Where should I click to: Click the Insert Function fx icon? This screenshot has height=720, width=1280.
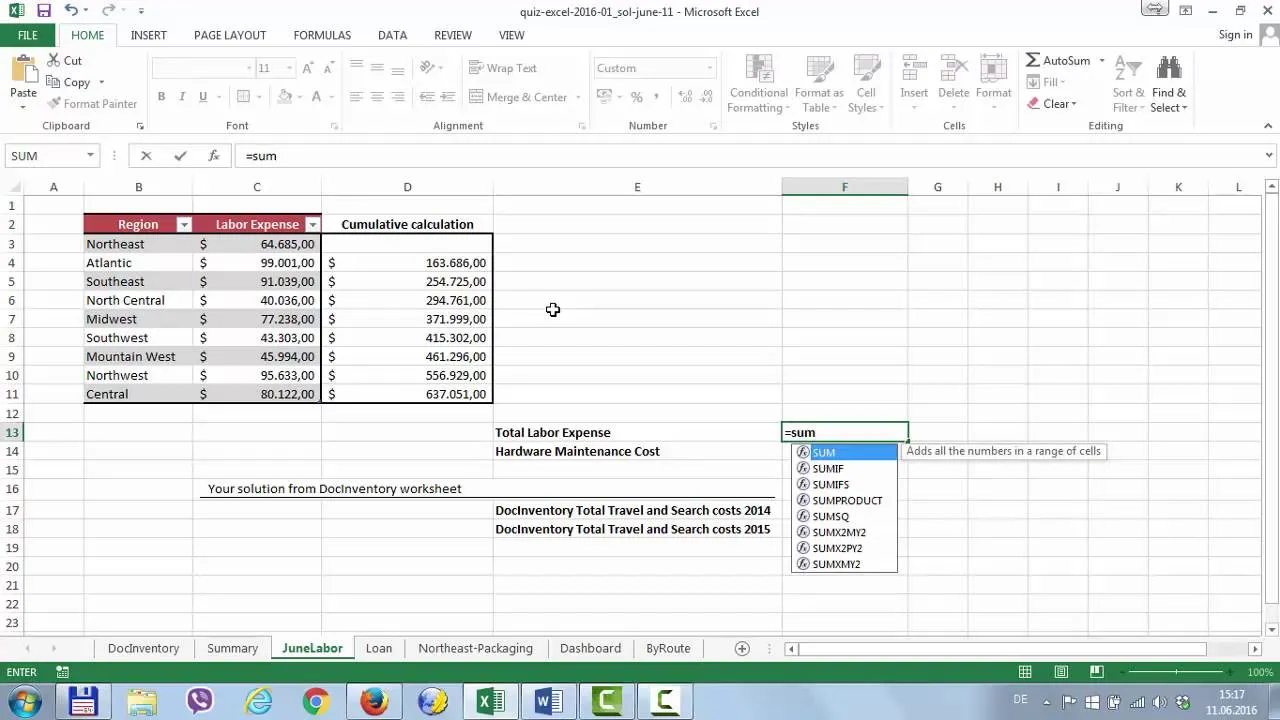pos(213,156)
